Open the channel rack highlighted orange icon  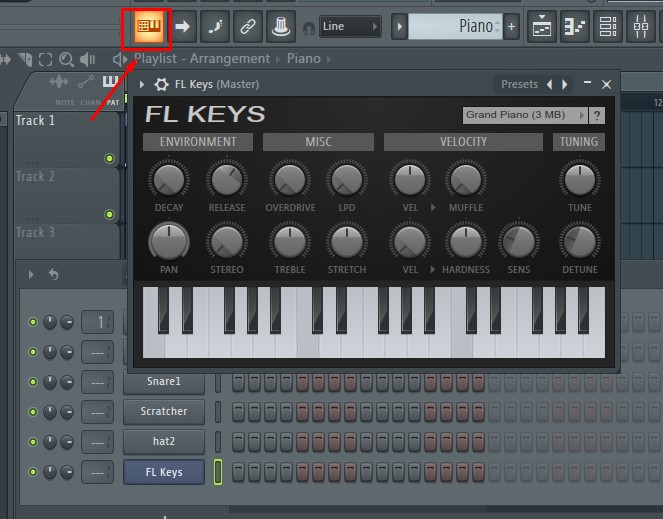(x=148, y=27)
